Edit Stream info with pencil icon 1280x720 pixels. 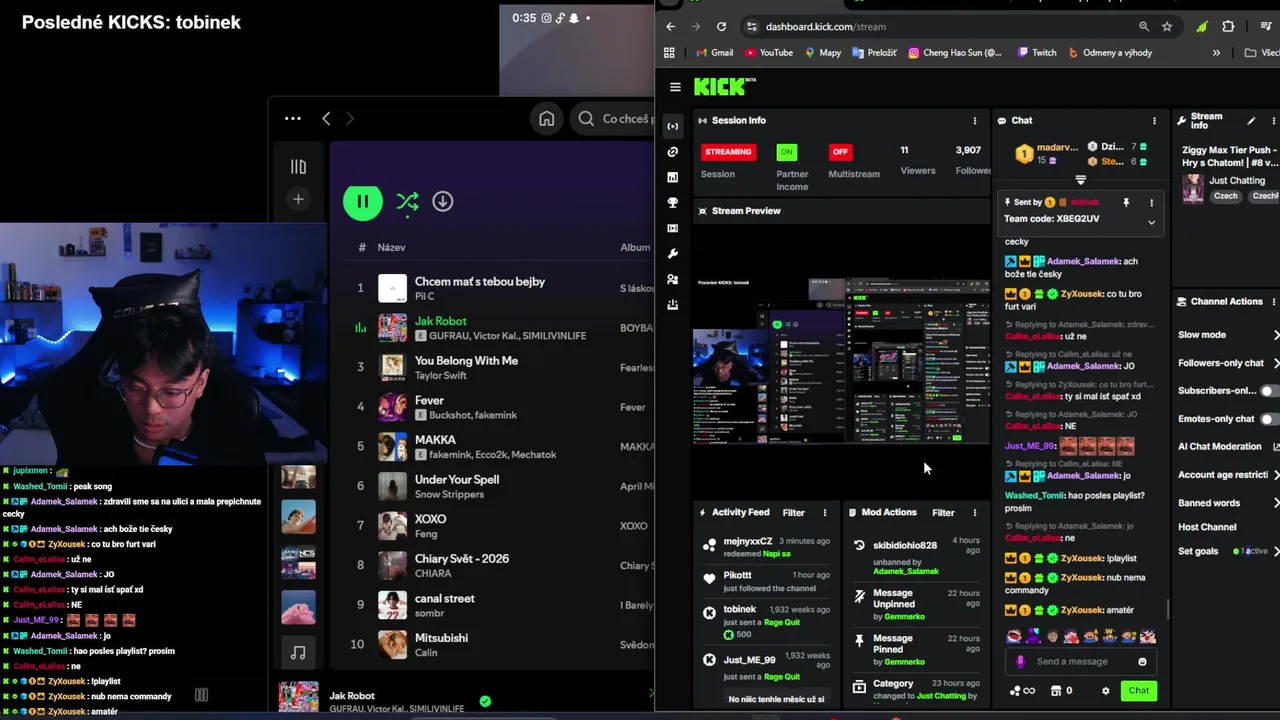coord(1251,121)
